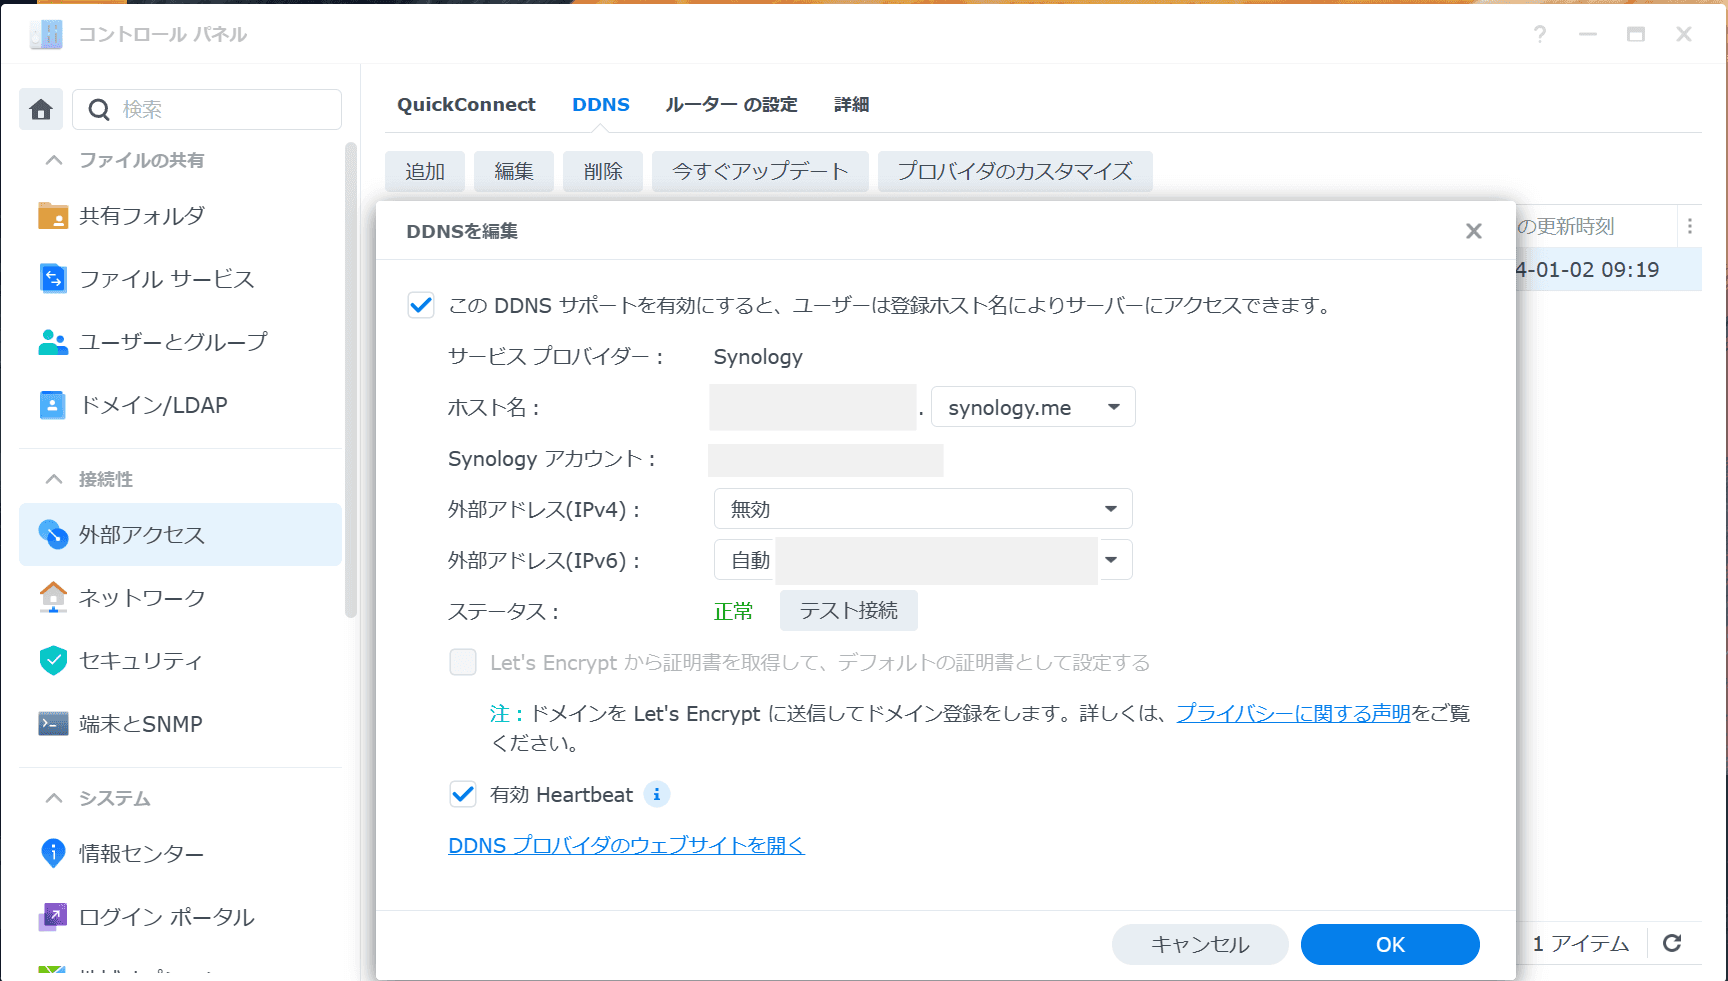Open the DDNS provider website link
Image resolution: width=1728 pixels, height=981 pixels.
tap(626, 845)
